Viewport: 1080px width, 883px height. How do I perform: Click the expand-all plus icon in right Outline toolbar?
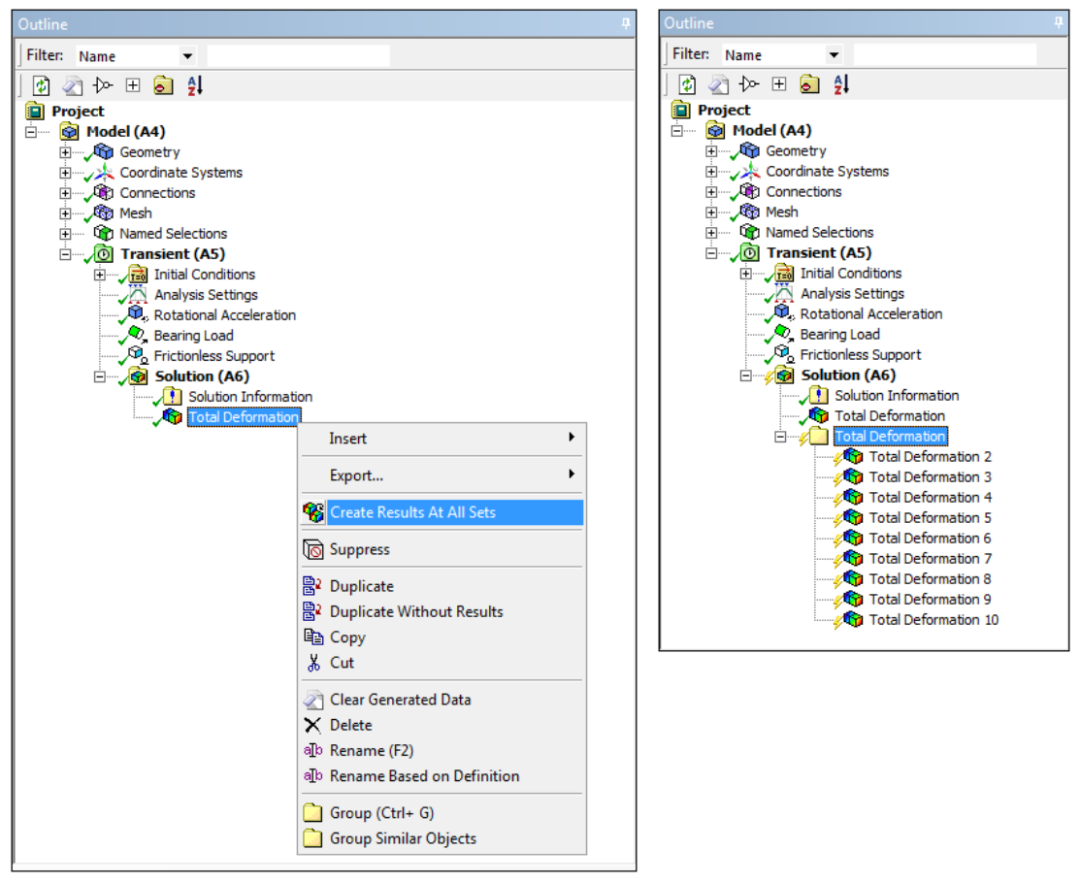[779, 85]
